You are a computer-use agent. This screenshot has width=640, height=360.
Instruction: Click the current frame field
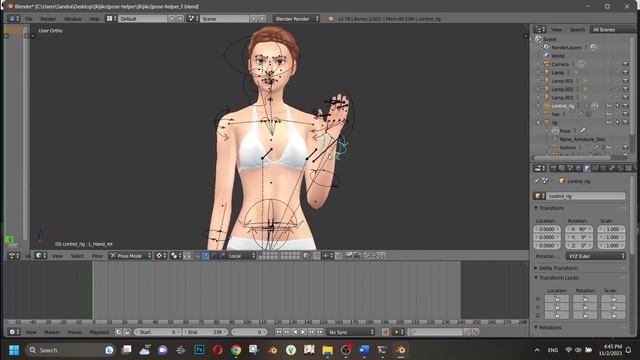point(249,332)
